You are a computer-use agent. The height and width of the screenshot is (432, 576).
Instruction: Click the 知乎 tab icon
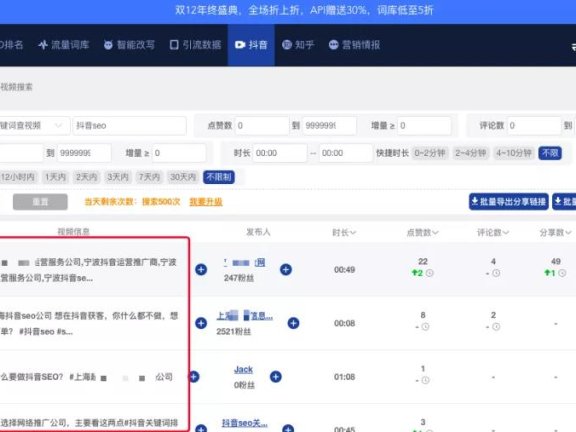287,45
